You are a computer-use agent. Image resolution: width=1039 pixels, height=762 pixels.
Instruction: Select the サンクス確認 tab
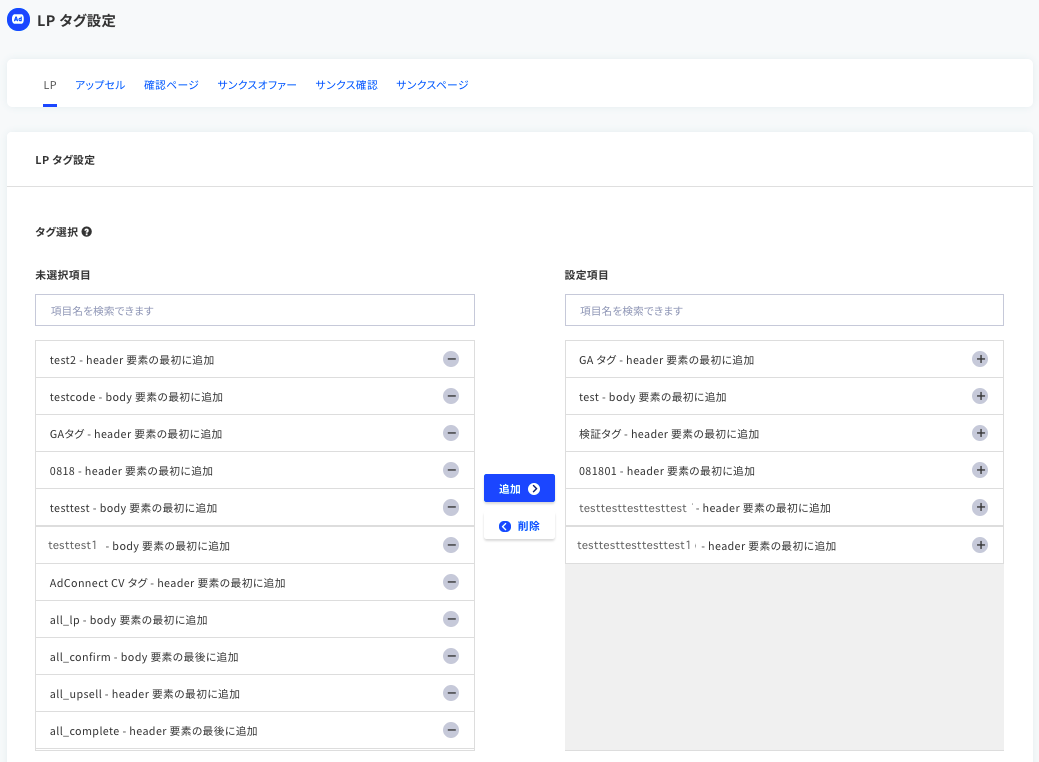pos(347,85)
